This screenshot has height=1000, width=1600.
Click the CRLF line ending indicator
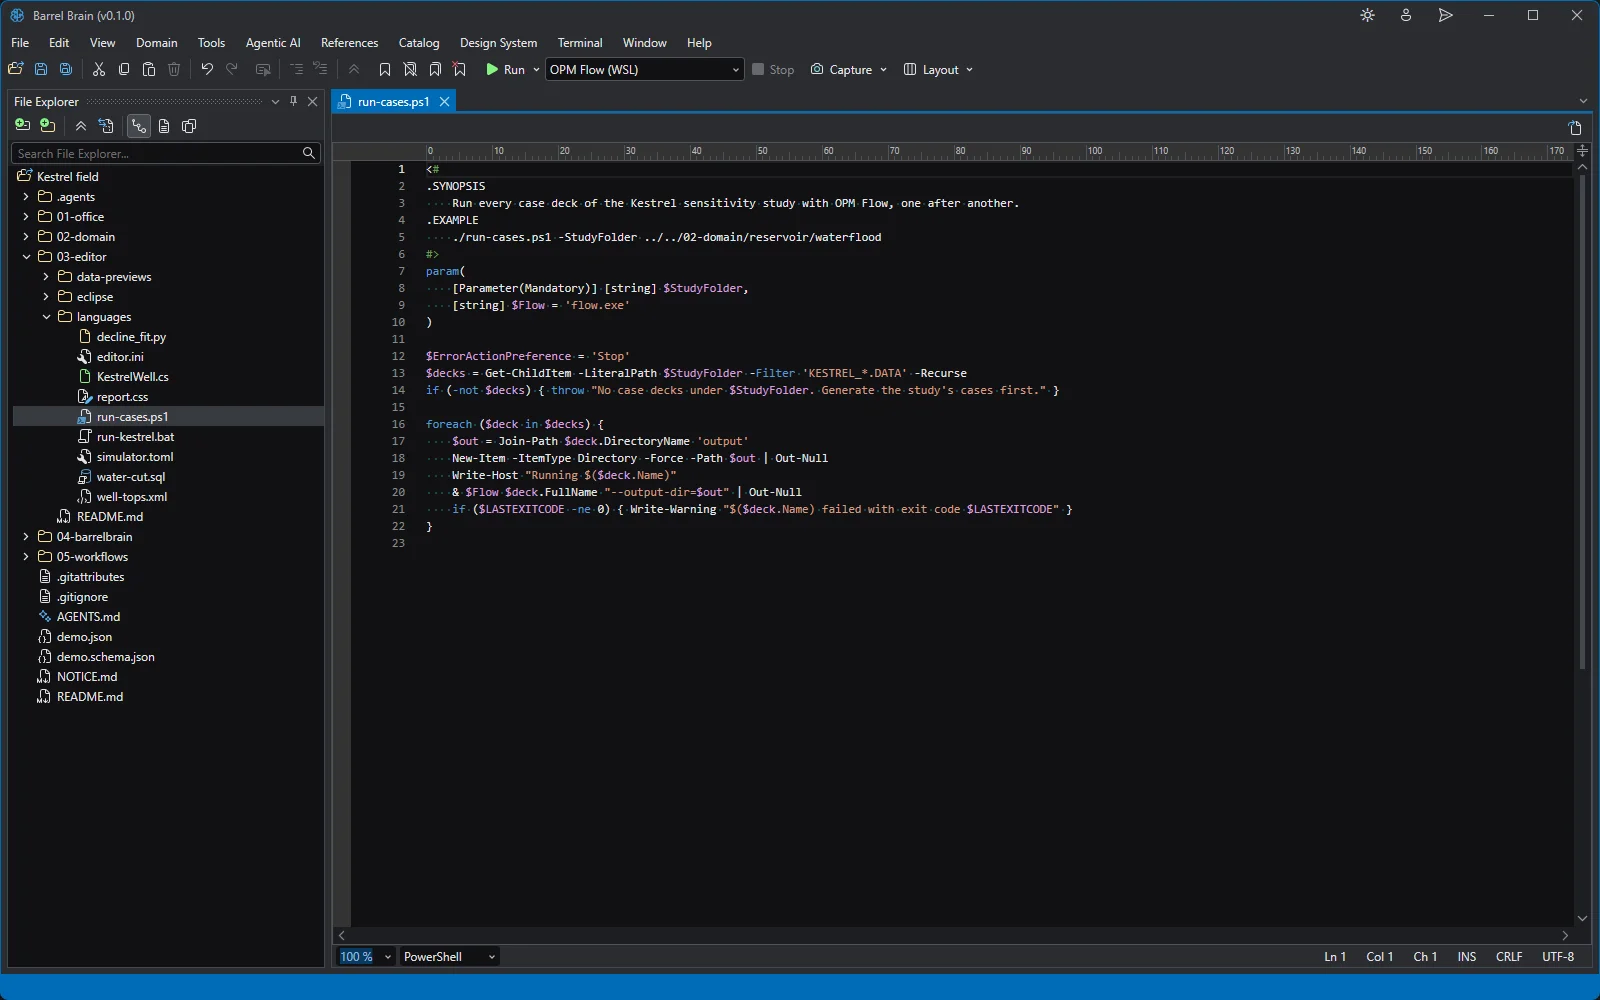coord(1509,957)
